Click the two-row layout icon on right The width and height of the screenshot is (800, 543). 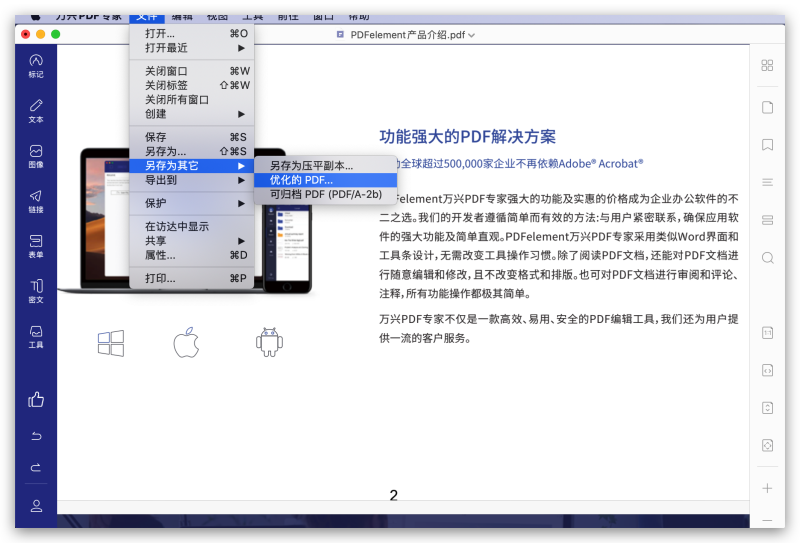click(767, 220)
